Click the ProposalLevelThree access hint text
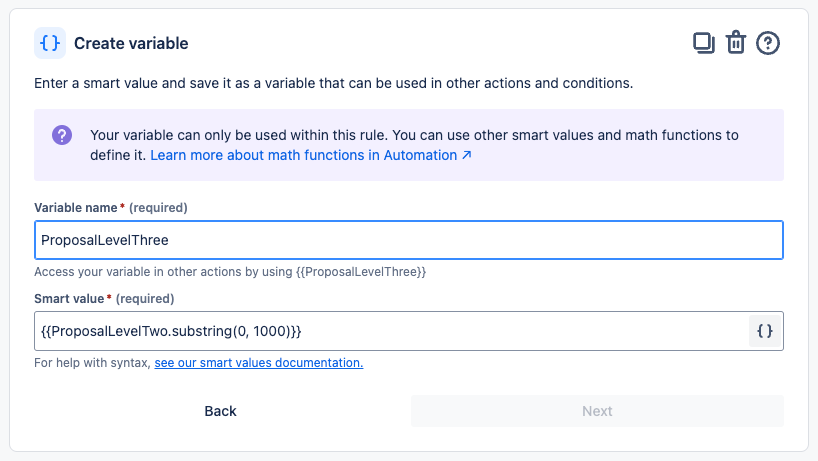The height and width of the screenshot is (461, 818). pos(230,271)
